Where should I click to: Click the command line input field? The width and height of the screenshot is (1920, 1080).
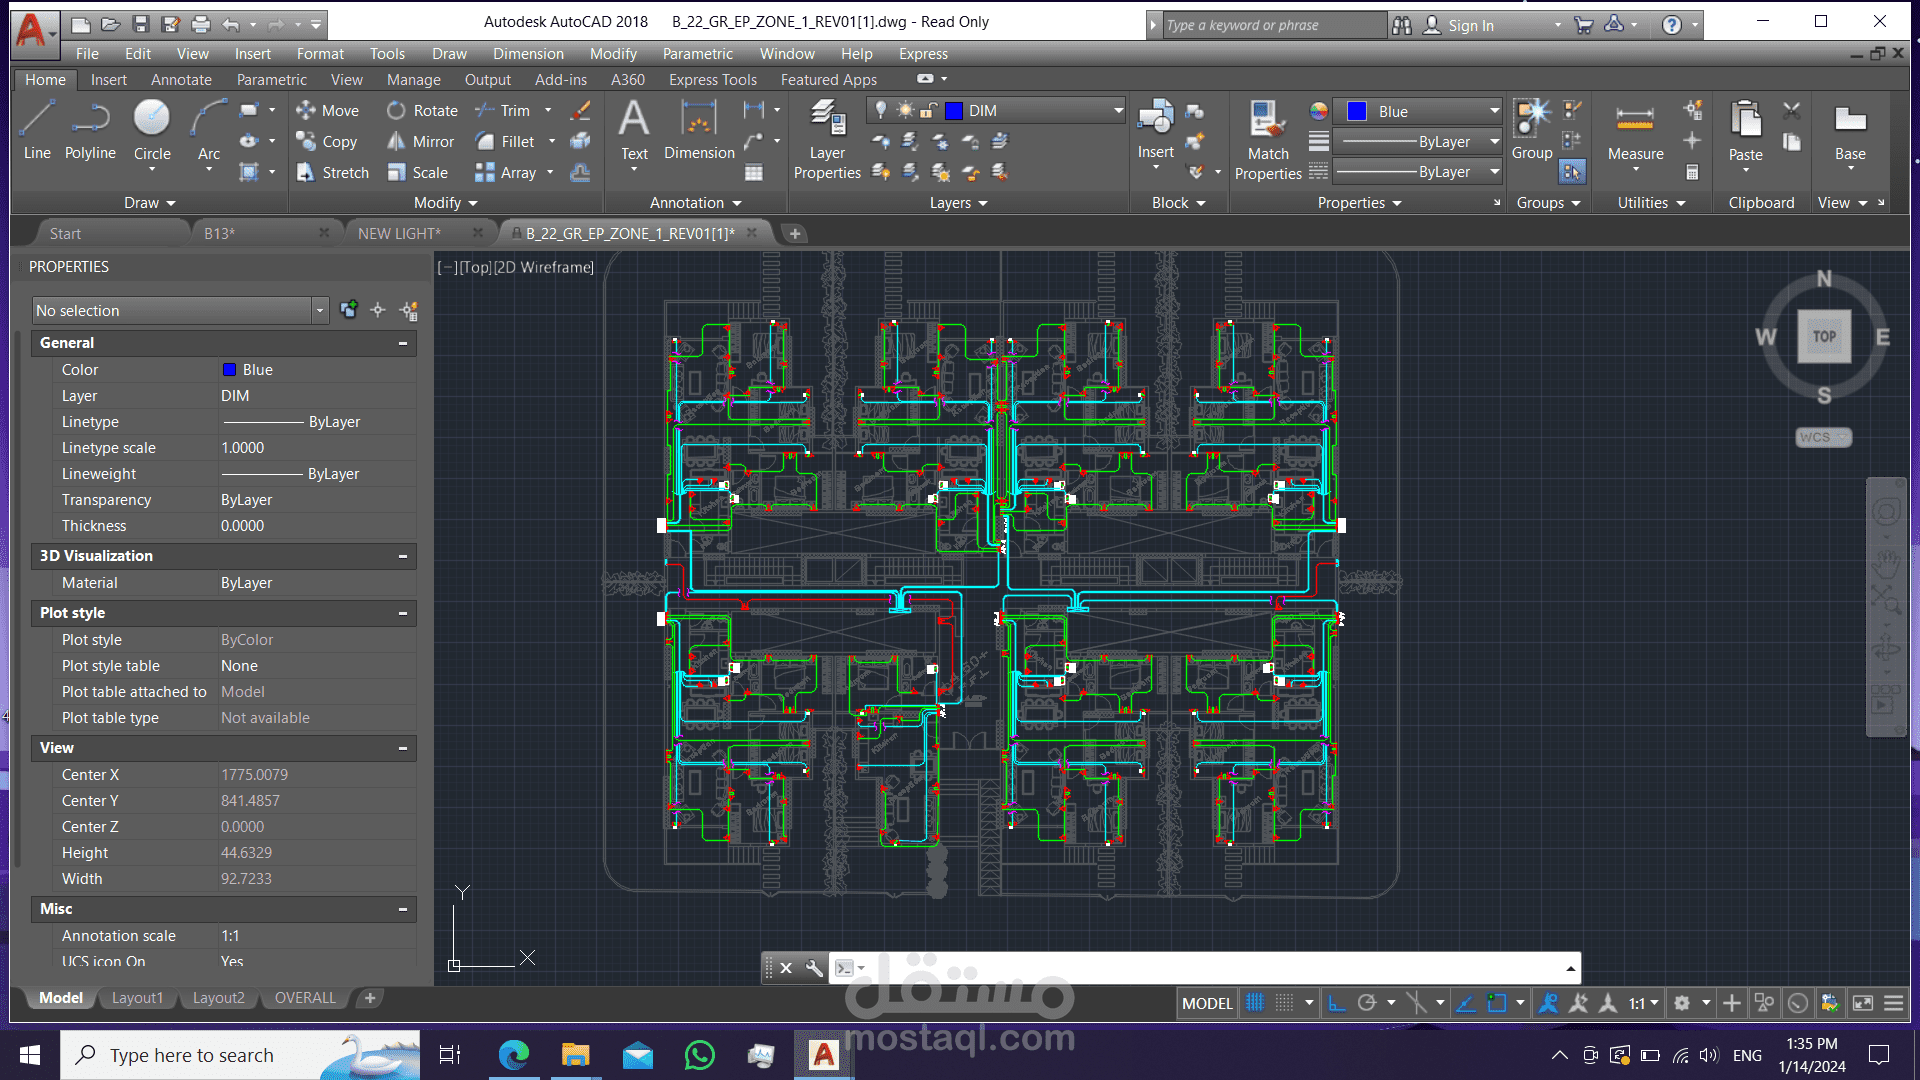[x=1200, y=968]
